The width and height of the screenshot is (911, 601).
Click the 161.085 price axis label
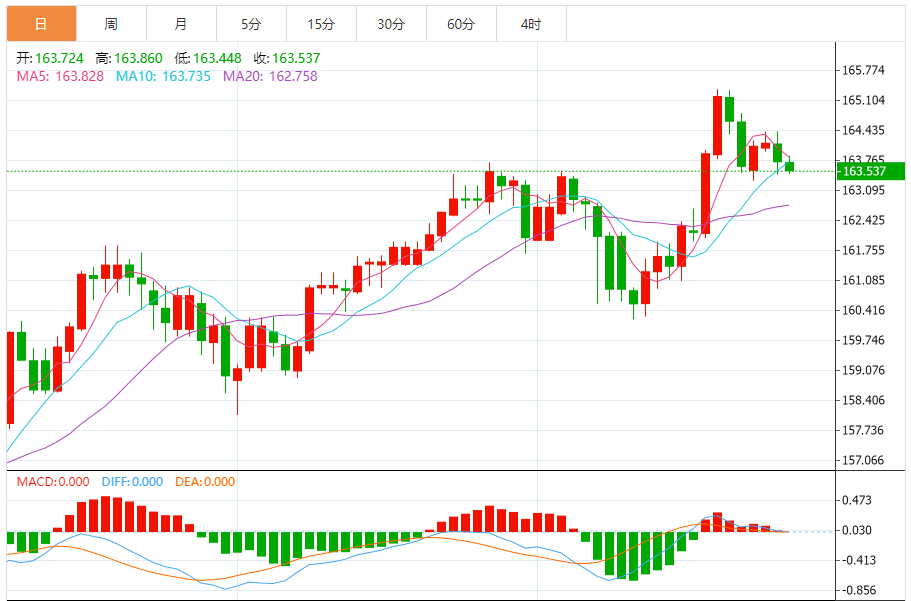click(863, 280)
